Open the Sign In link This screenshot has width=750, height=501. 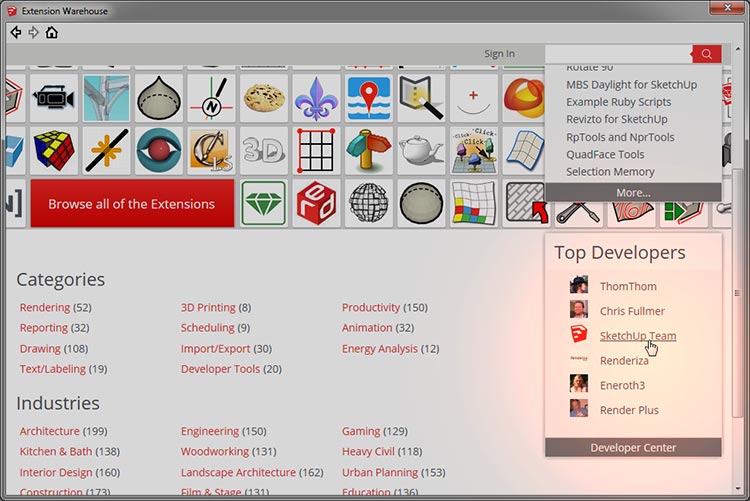click(499, 54)
